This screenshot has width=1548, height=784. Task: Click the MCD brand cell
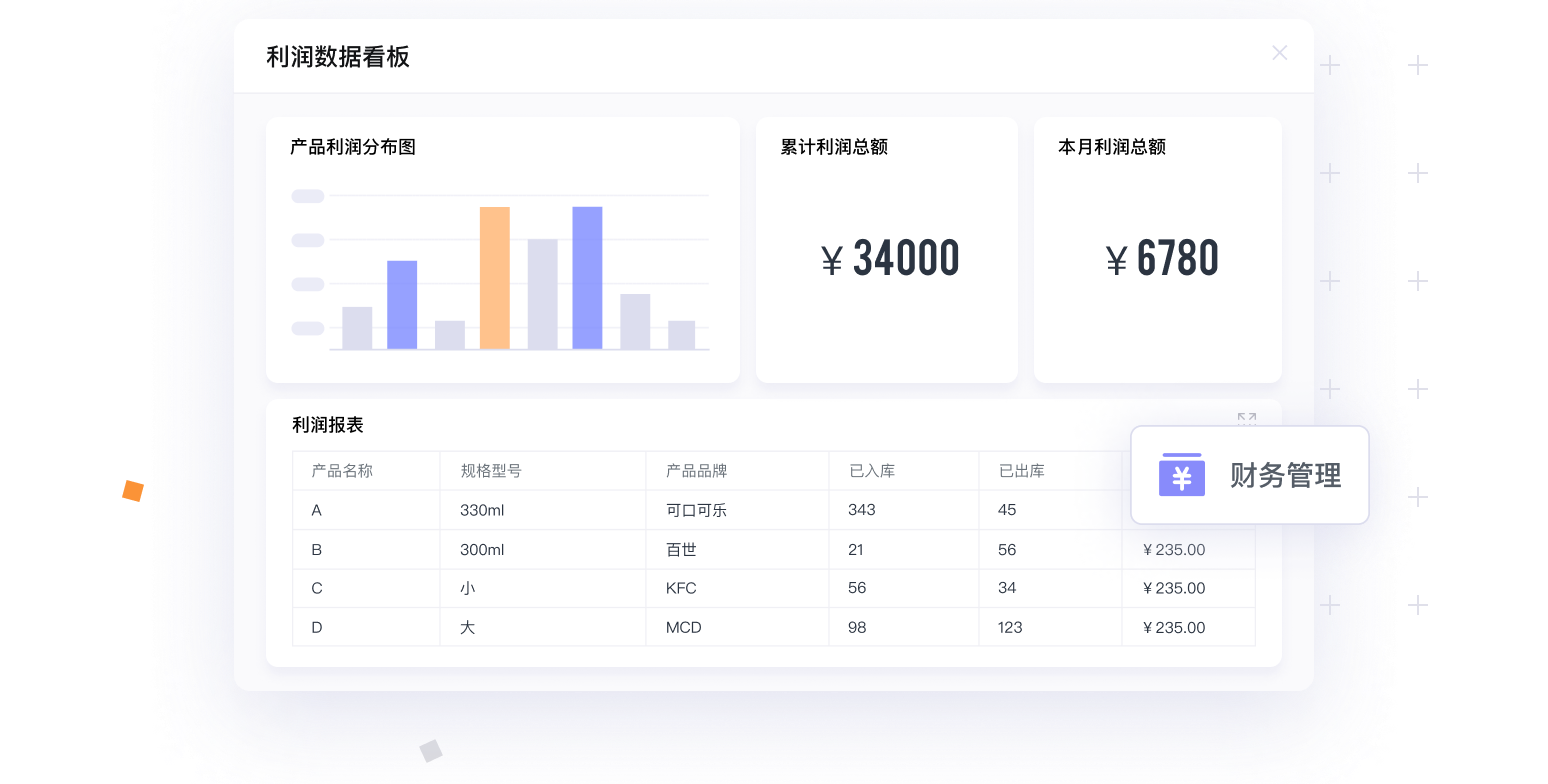pos(683,628)
